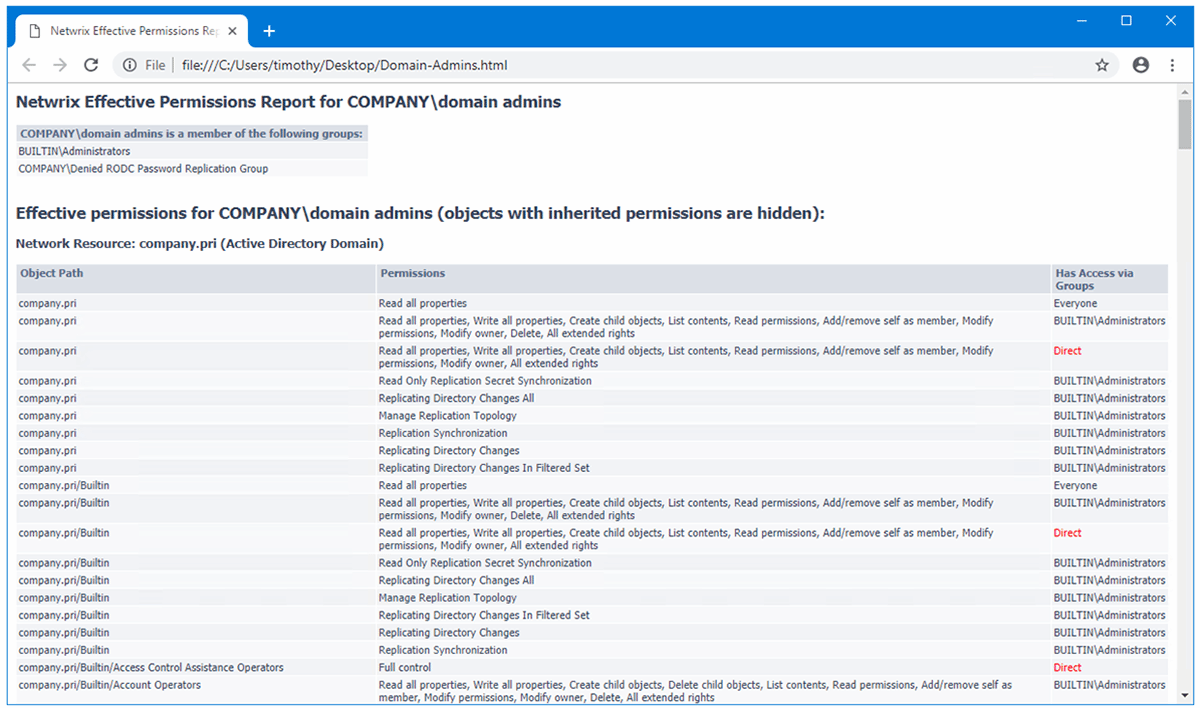The width and height of the screenshot is (1200, 708).
Task: Bookmark this report using the star icon
Action: (x=1102, y=64)
